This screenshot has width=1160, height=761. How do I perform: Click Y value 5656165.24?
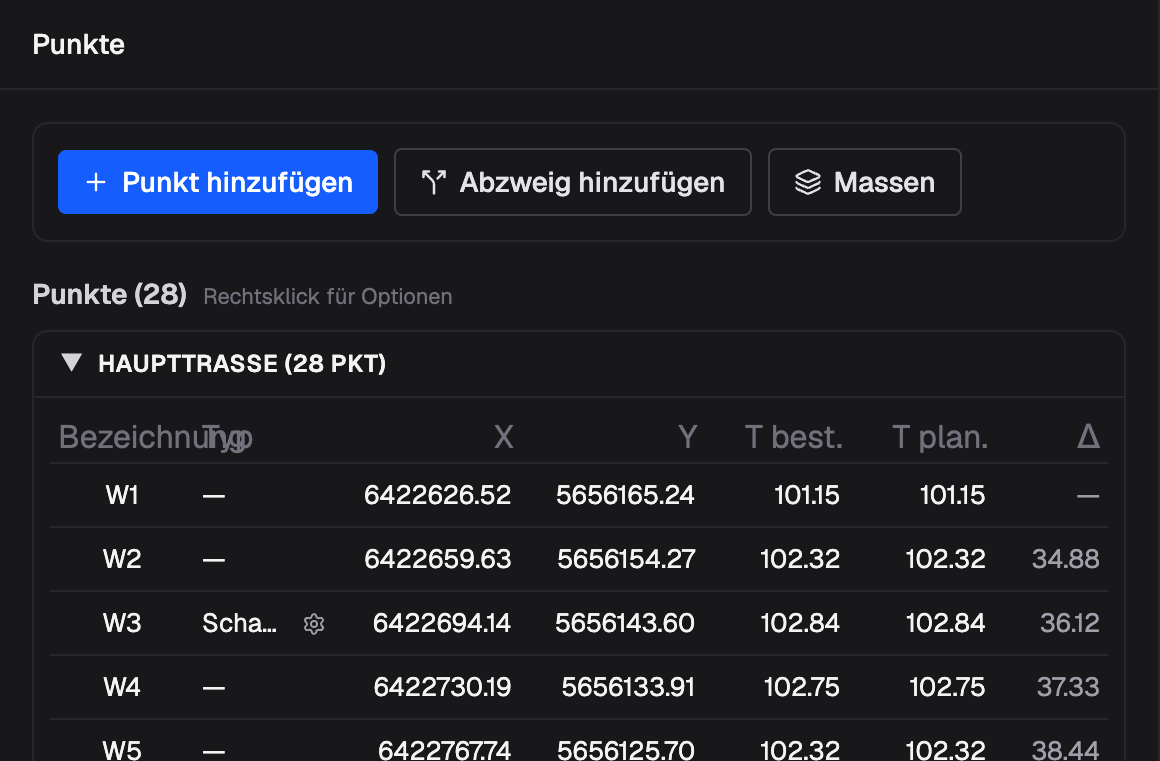(x=625, y=495)
